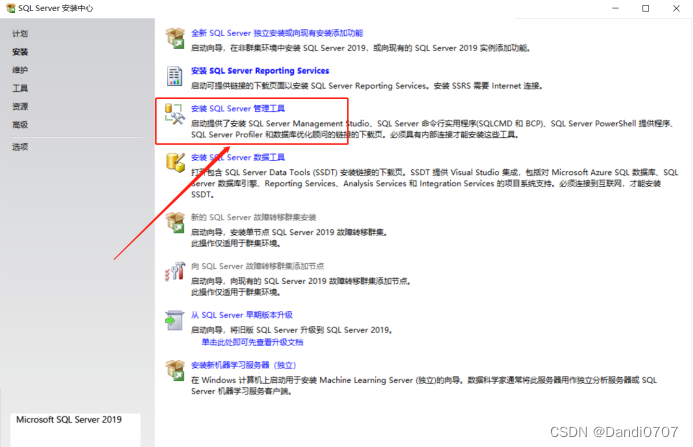The height and width of the screenshot is (447, 693).
Task: Click the 将旧版 SQL Server 升级 description
Action: click(x=292, y=330)
